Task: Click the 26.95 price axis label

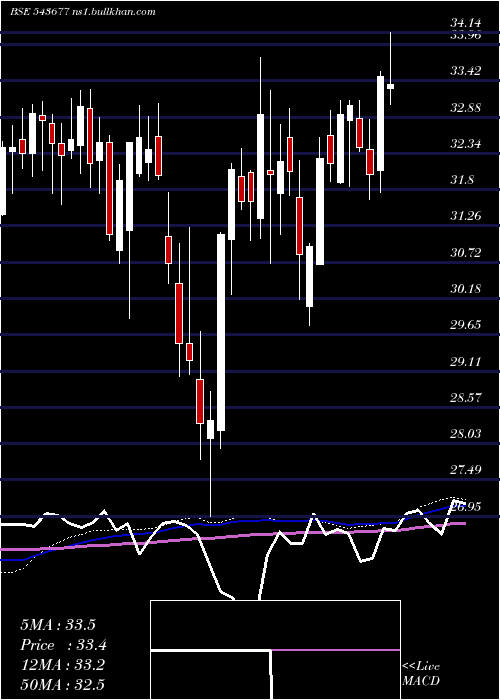Action: [466, 506]
